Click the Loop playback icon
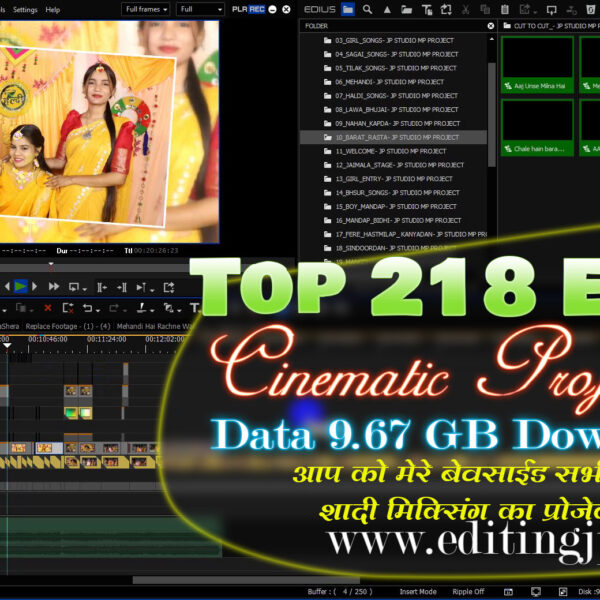The image size is (600, 600). coord(73,287)
